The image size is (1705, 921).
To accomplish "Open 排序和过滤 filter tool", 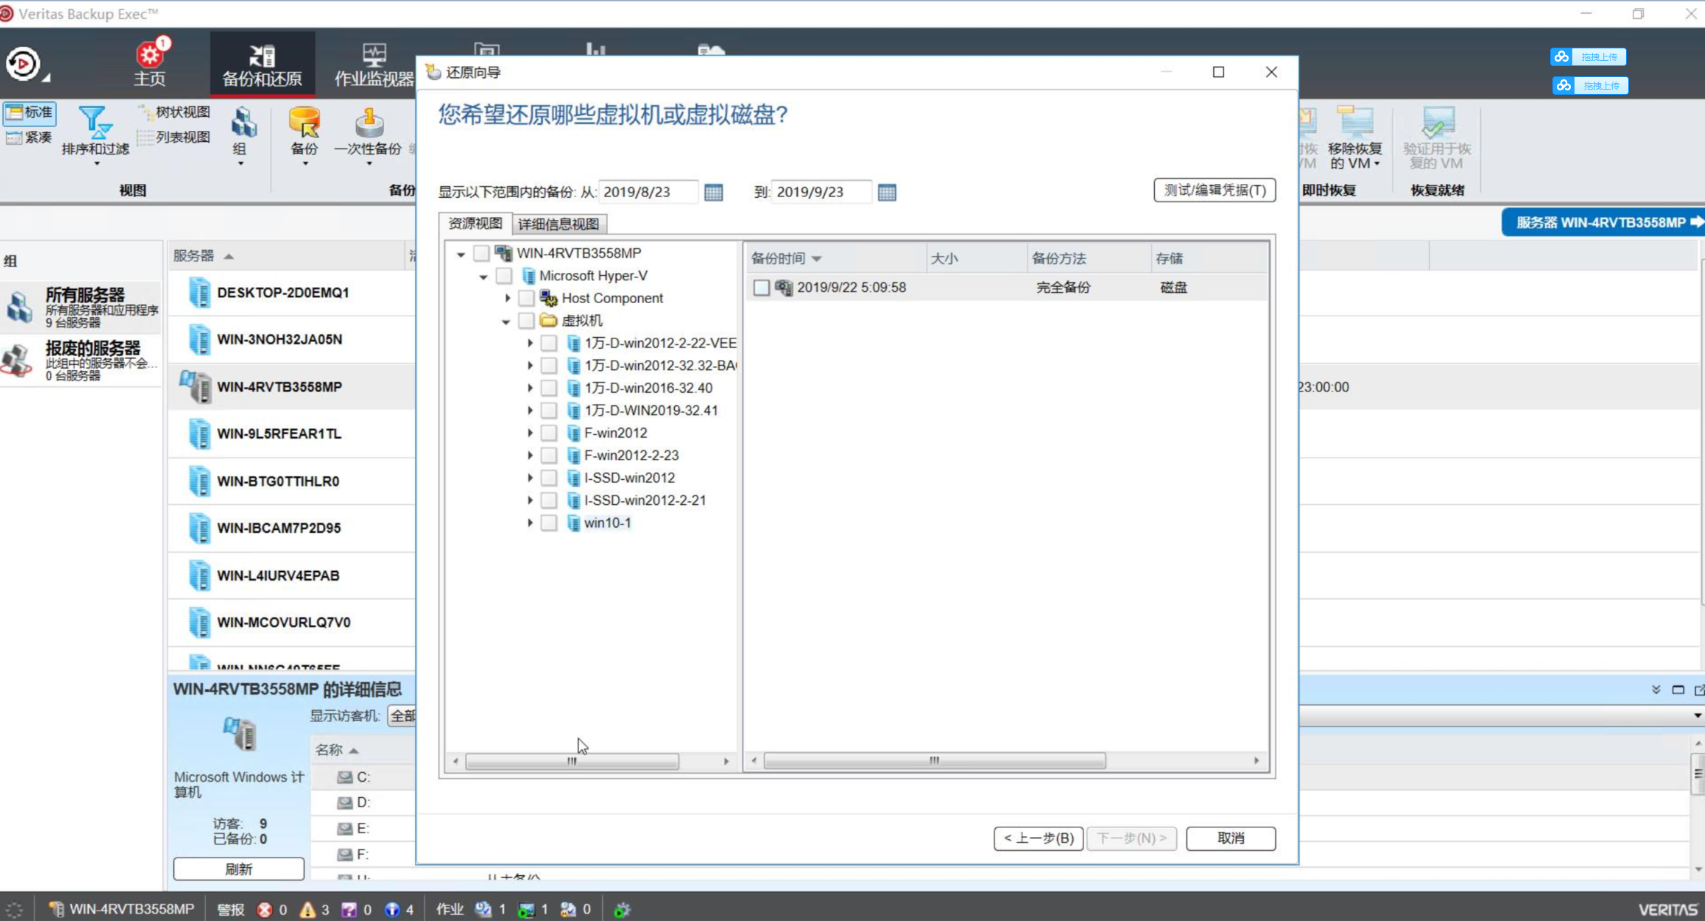I will (95, 133).
